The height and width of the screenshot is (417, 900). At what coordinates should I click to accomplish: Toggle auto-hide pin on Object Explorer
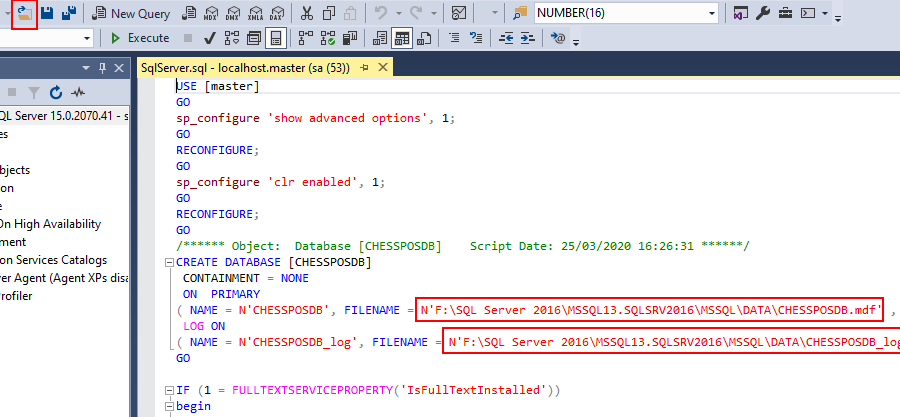point(103,68)
